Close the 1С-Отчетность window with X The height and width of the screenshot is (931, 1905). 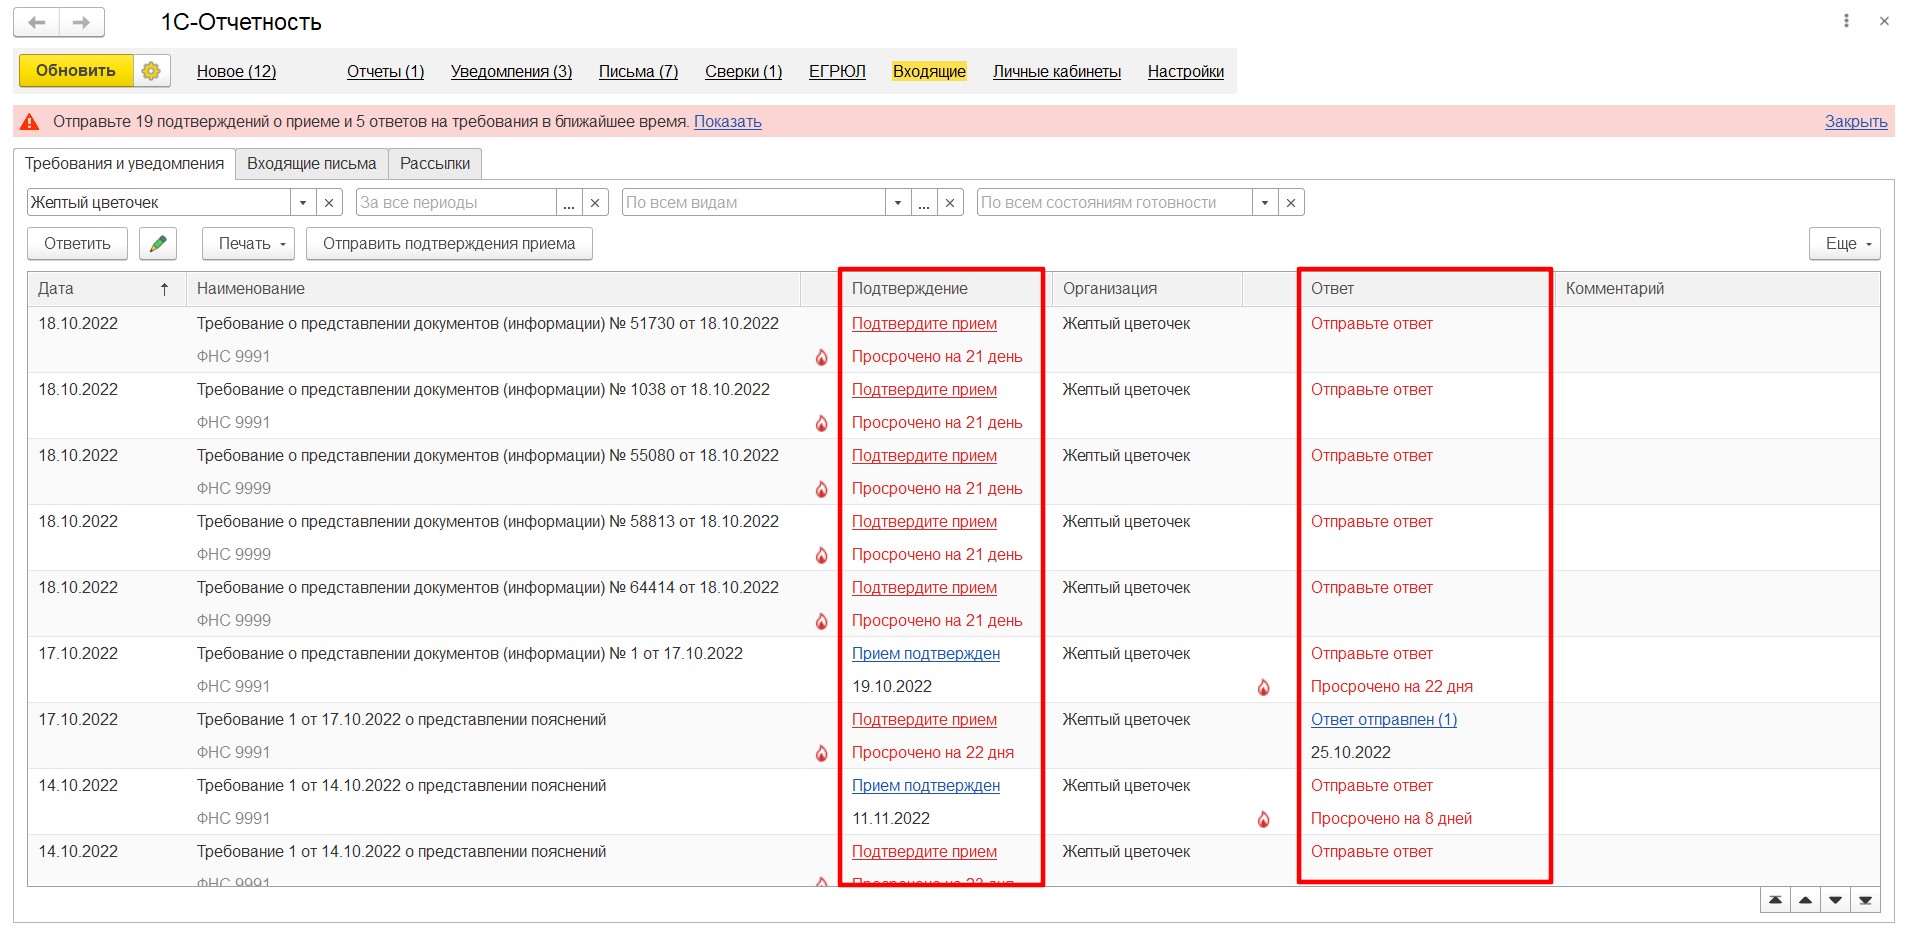[1884, 21]
